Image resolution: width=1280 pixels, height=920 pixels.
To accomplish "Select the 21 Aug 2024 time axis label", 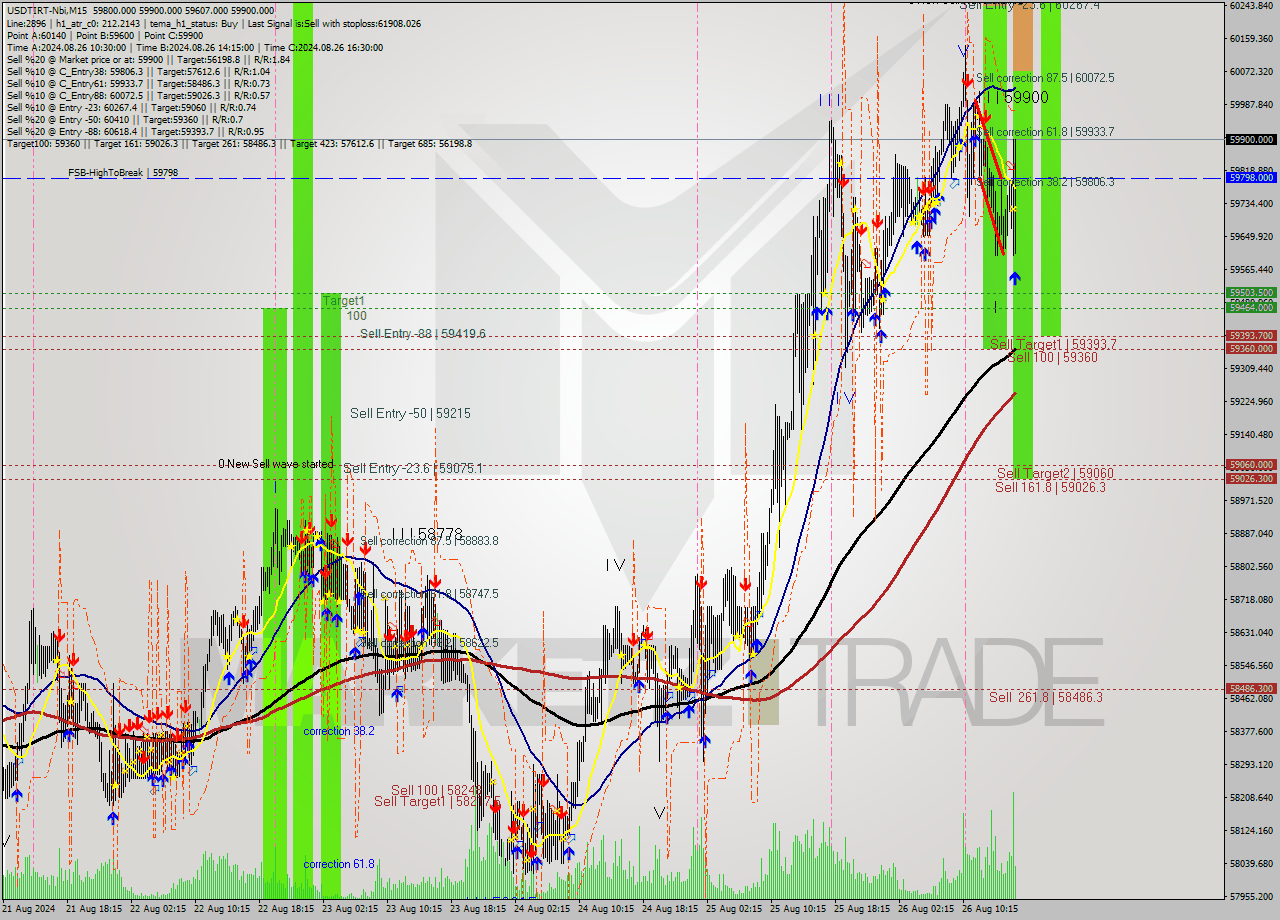I will (x=30, y=909).
